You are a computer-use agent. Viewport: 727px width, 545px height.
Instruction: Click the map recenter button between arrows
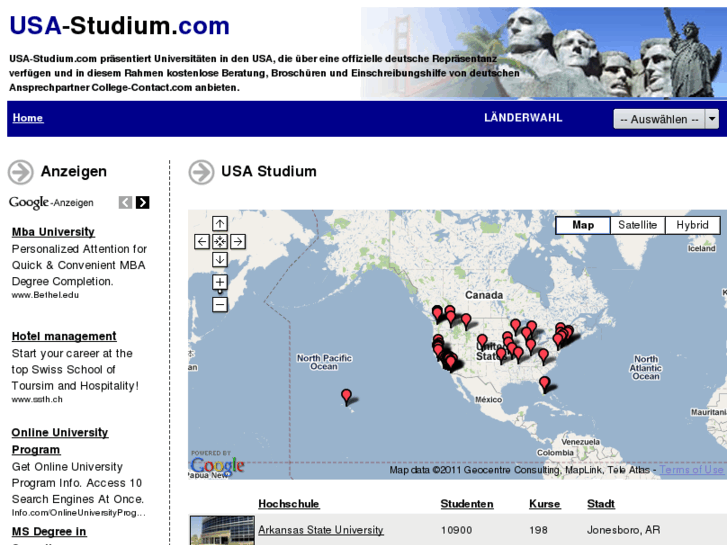(x=220, y=242)
